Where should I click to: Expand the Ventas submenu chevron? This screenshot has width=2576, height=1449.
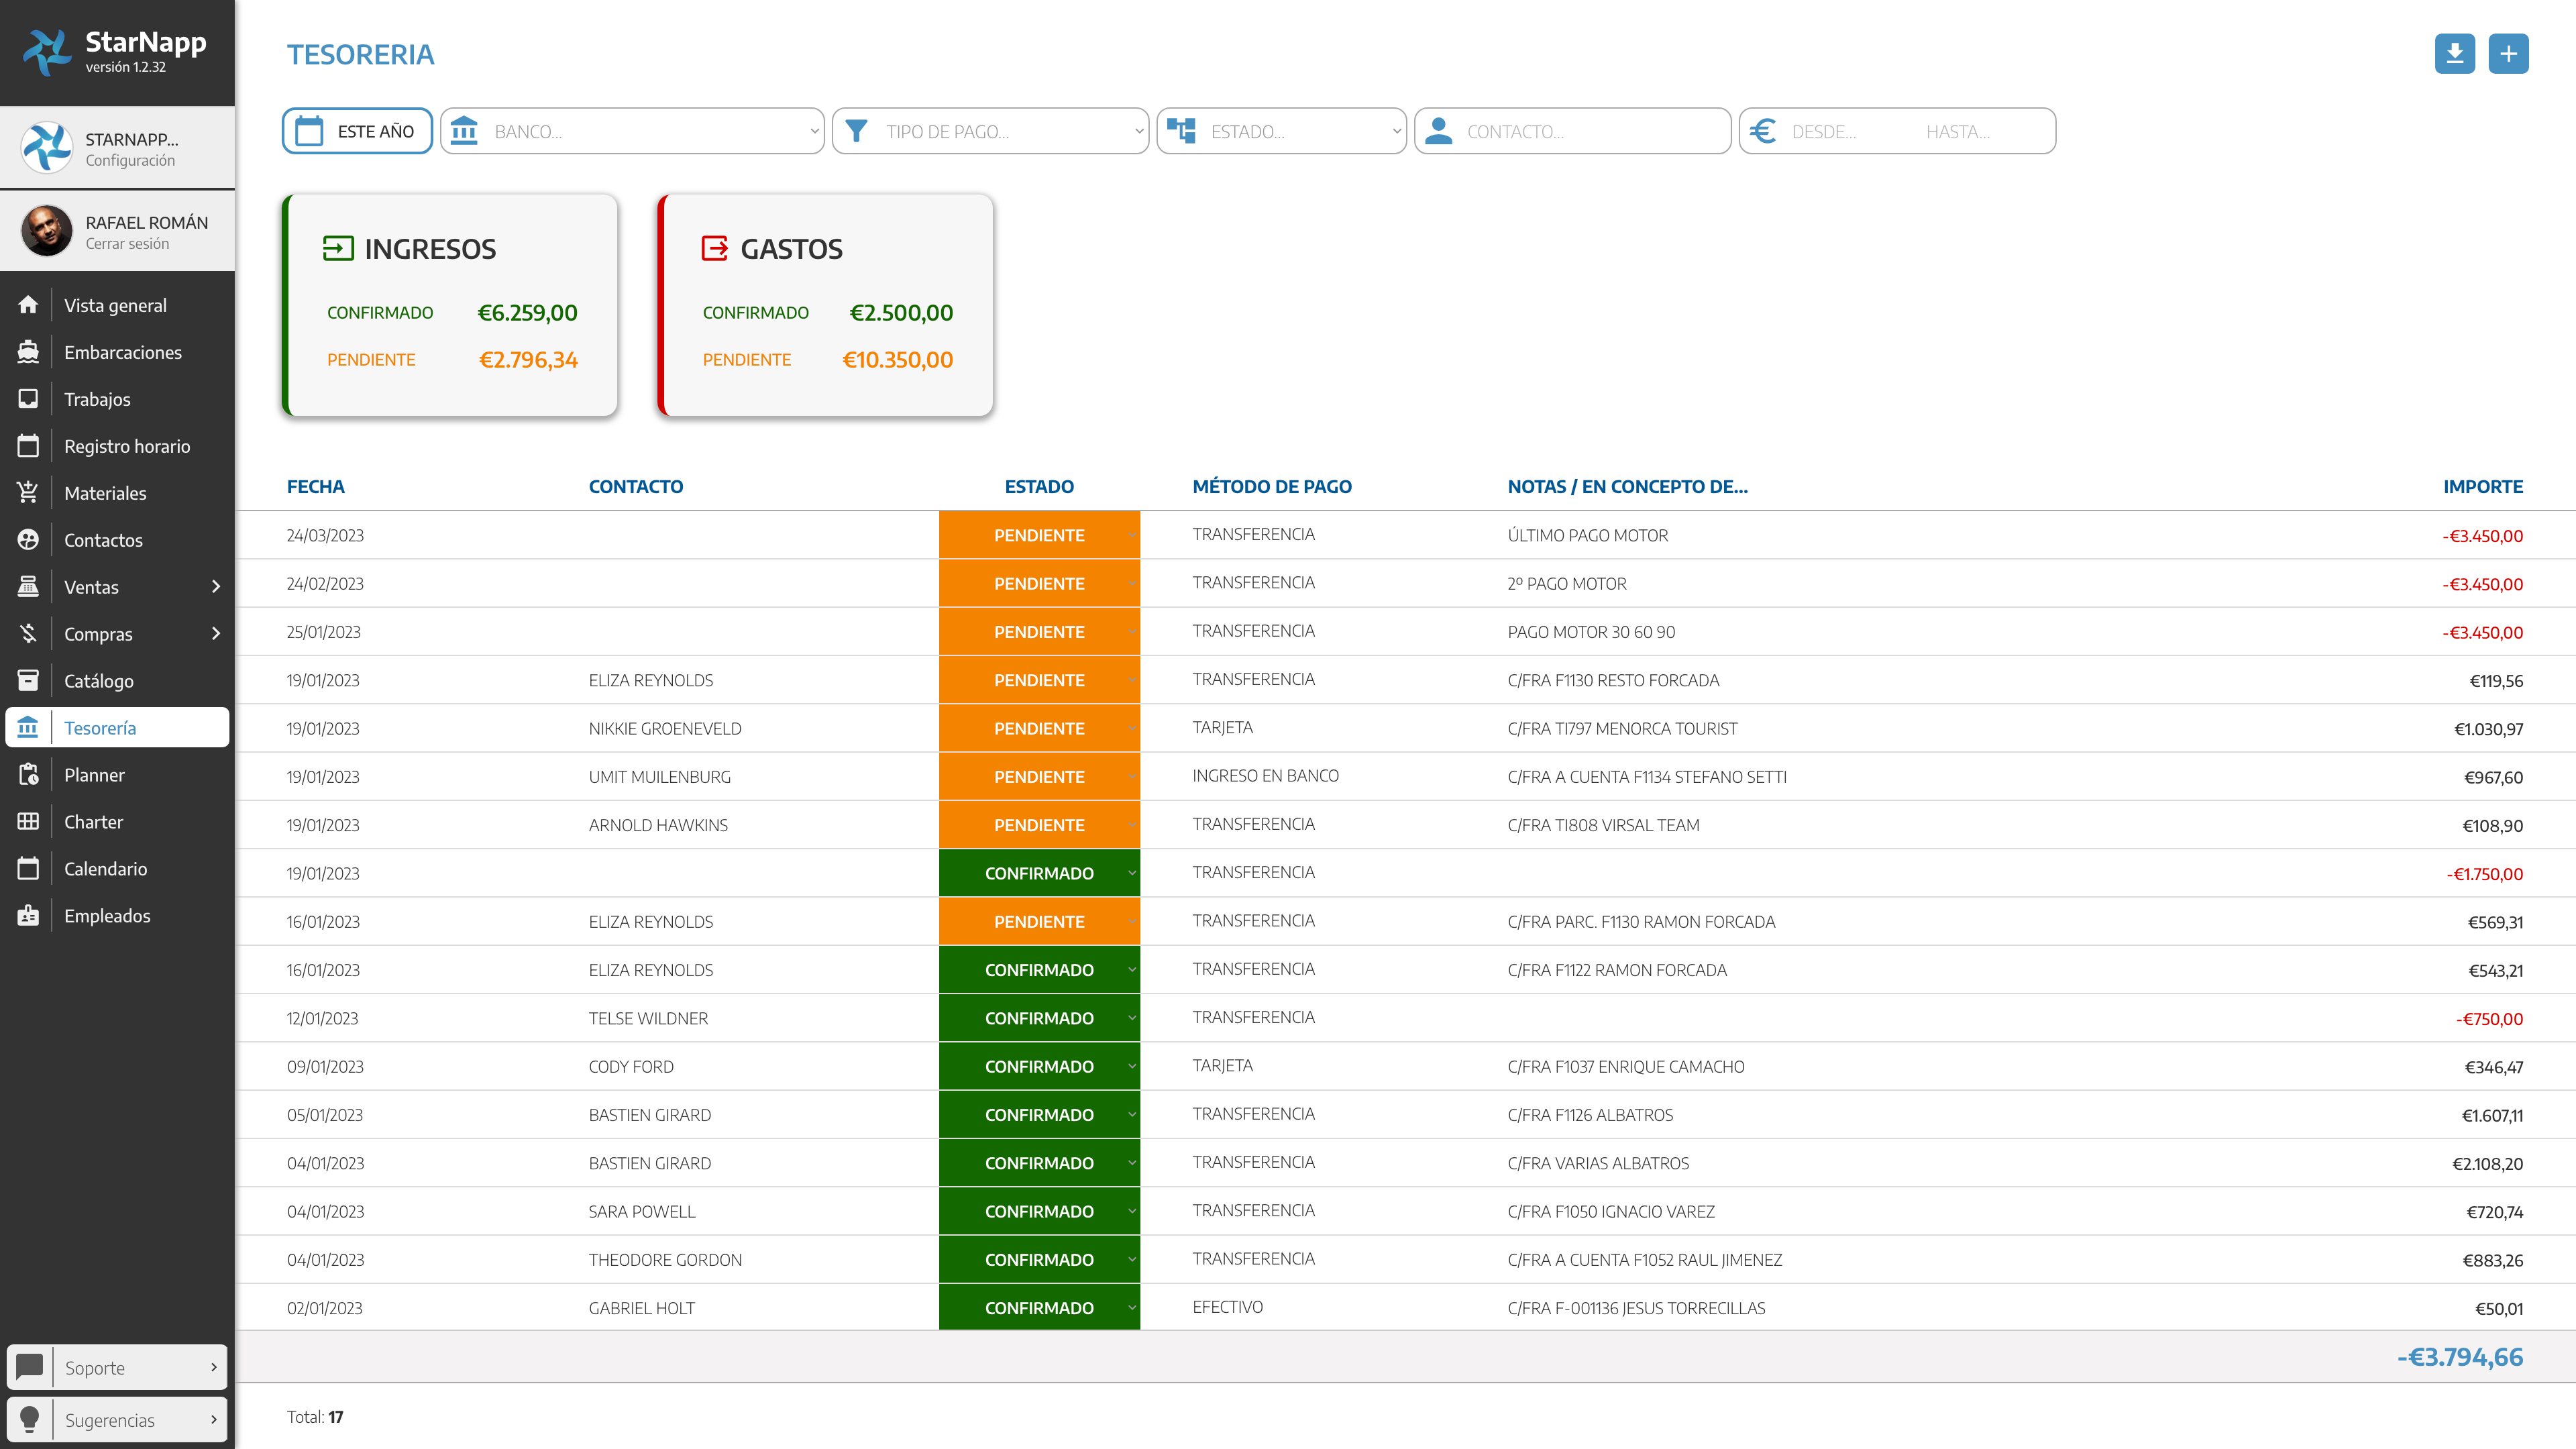click(215, 587)
